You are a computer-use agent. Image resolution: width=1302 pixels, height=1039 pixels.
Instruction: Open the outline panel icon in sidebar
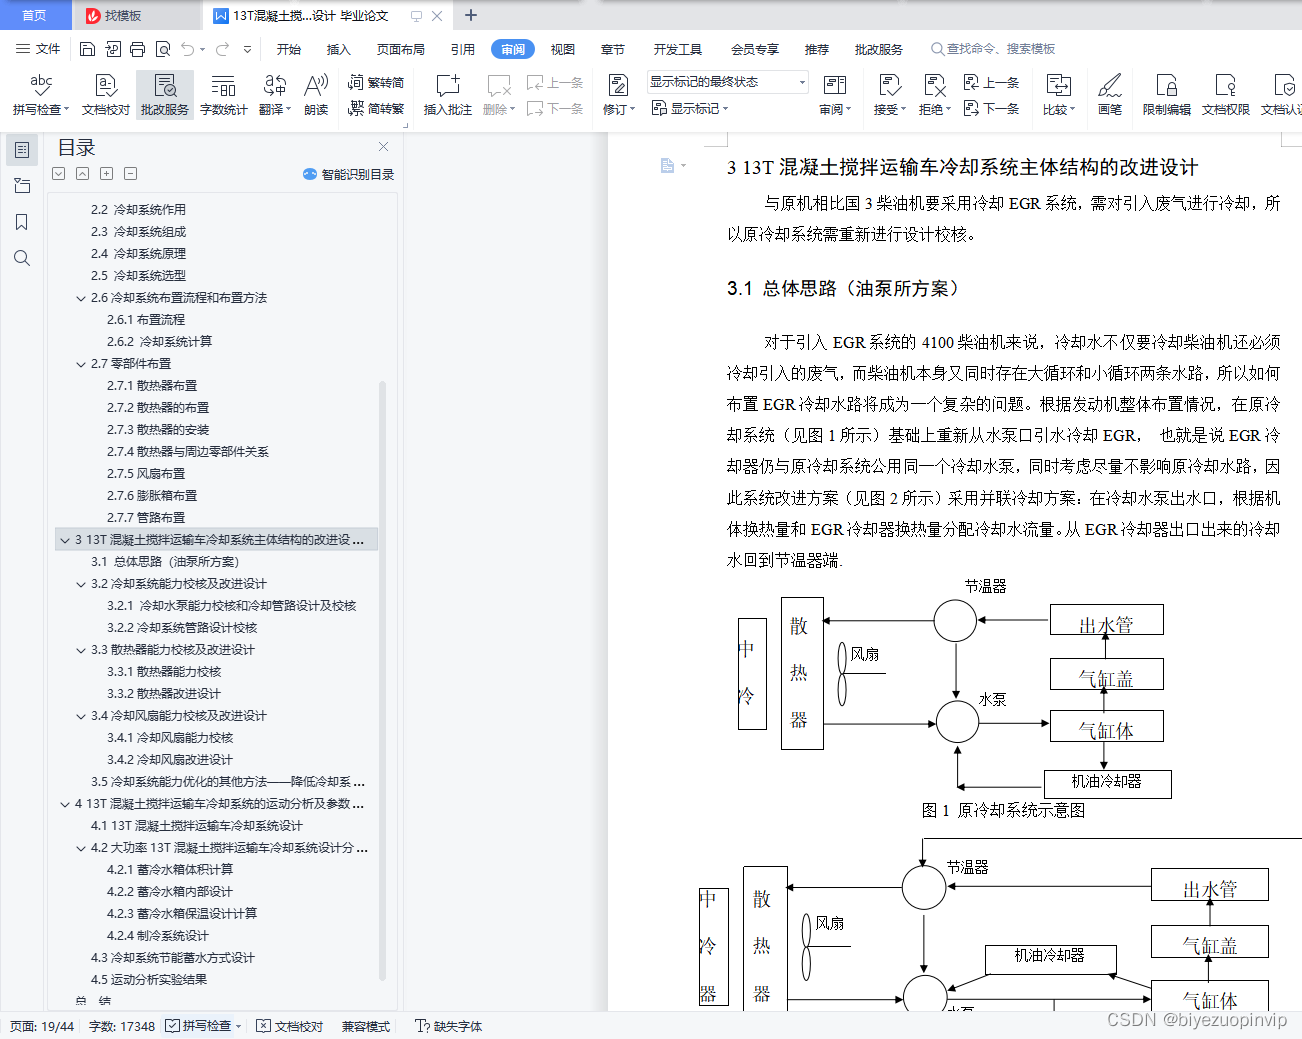click(x=22, y=150)
